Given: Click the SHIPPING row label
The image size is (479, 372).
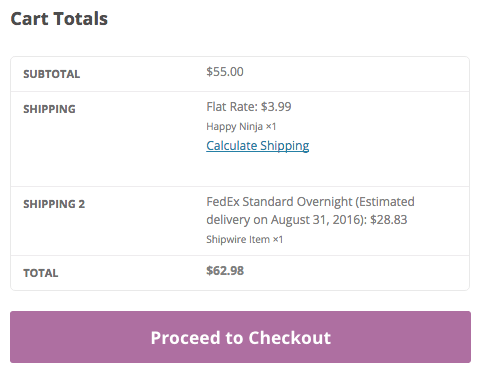Looking at the screenshot, I should [49, 109].
